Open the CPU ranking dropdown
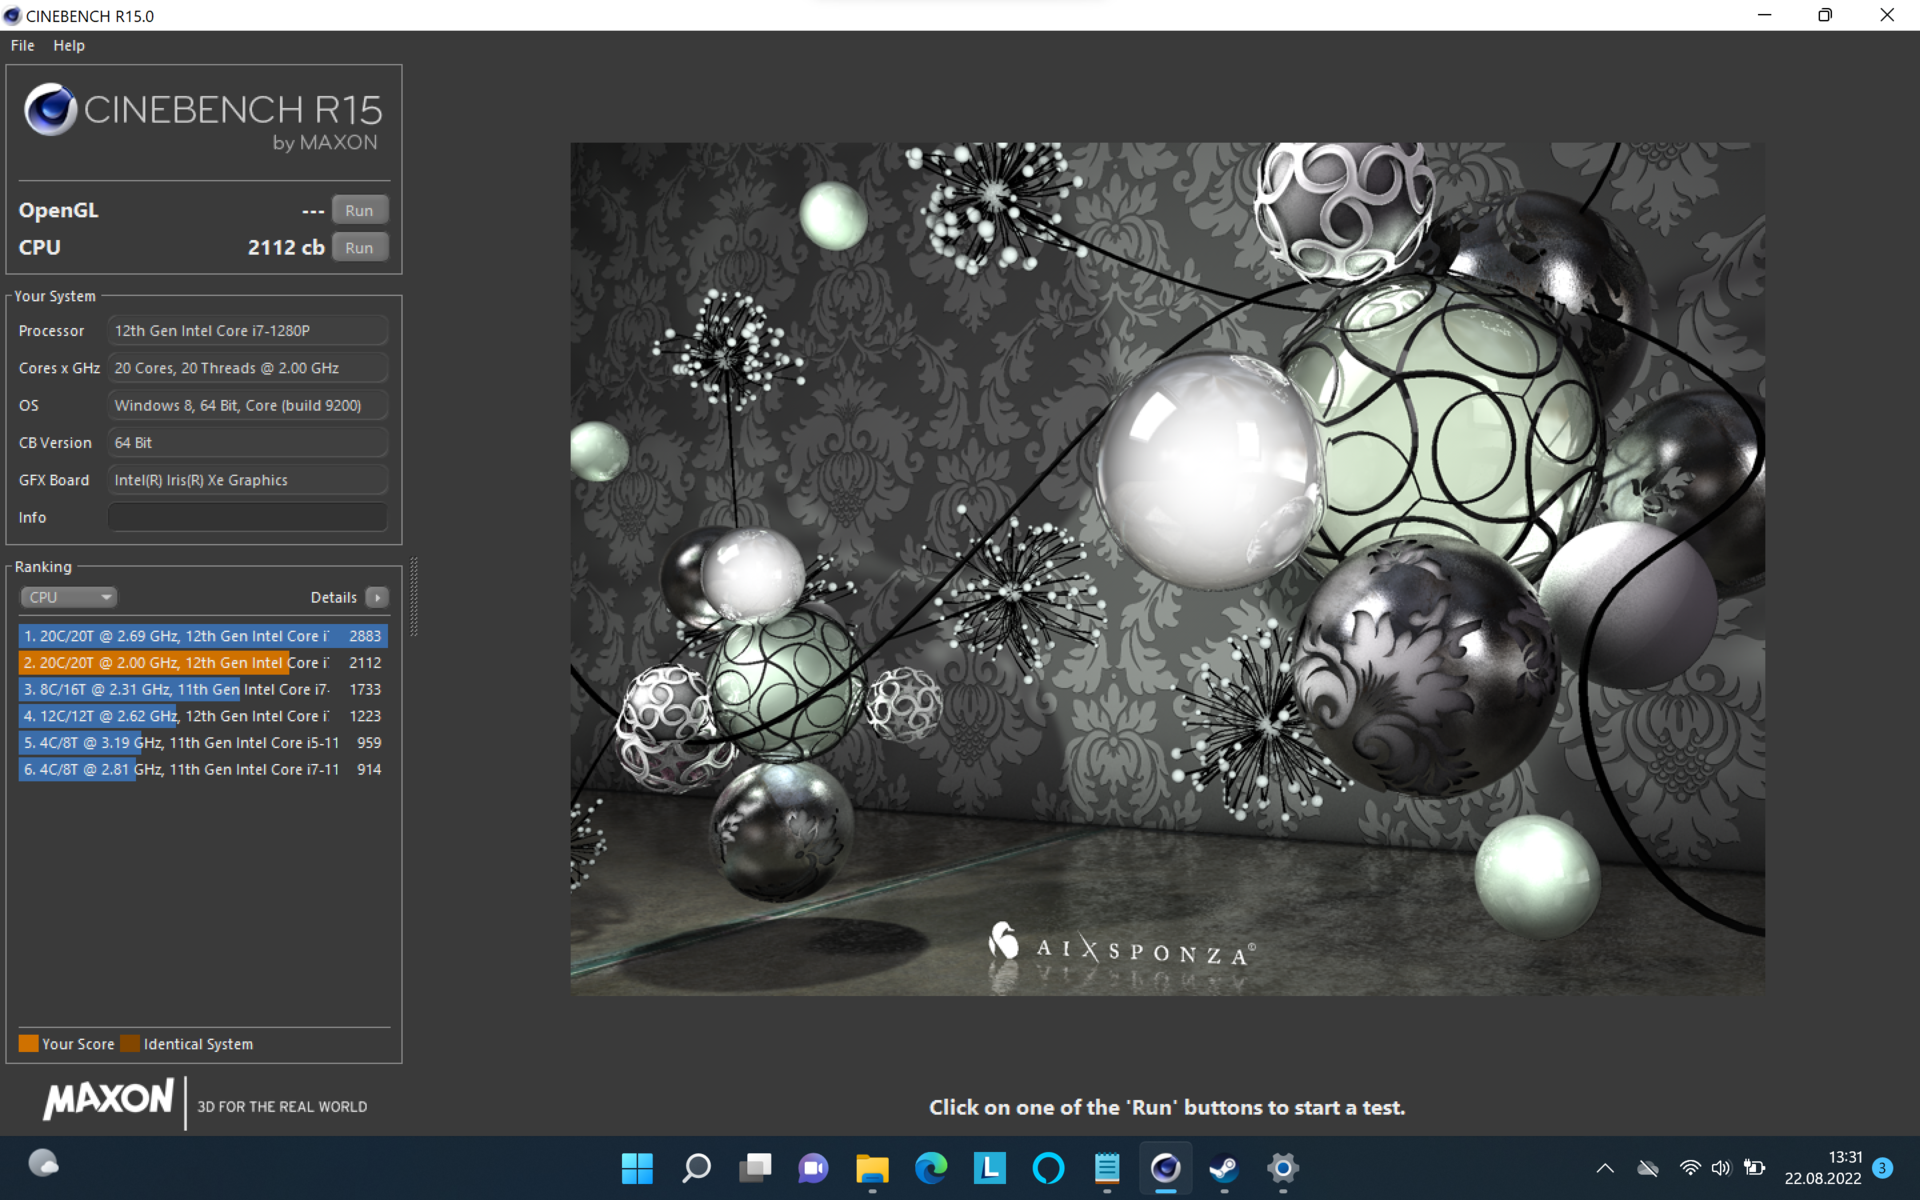 click(68, 597)
